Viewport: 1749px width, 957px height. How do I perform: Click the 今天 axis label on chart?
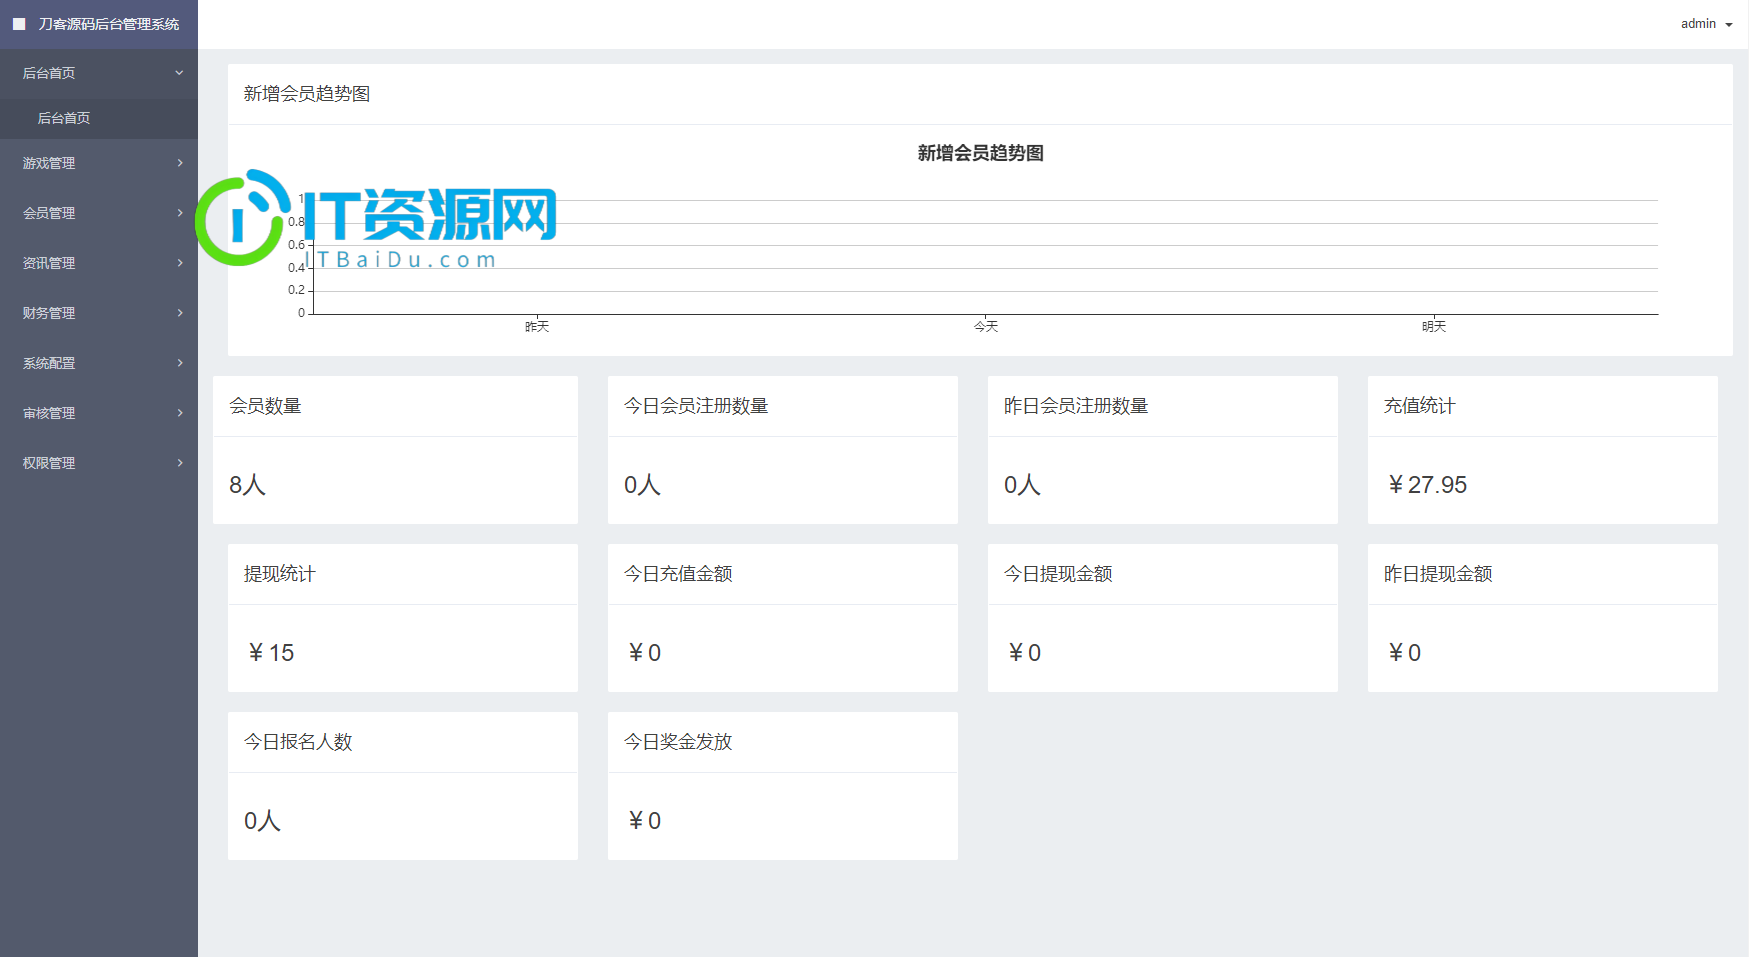click(986, 327)
